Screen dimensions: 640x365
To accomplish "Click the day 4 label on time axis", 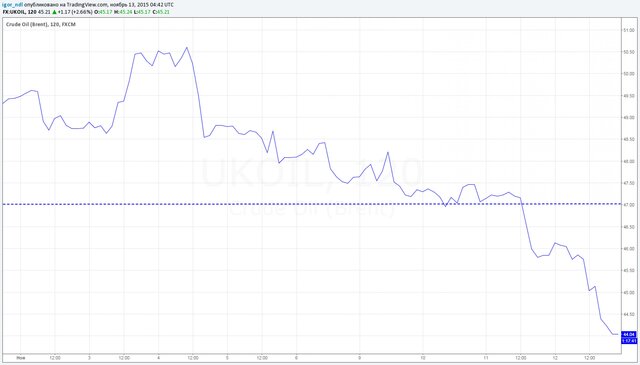I will [x=158, y=358].
